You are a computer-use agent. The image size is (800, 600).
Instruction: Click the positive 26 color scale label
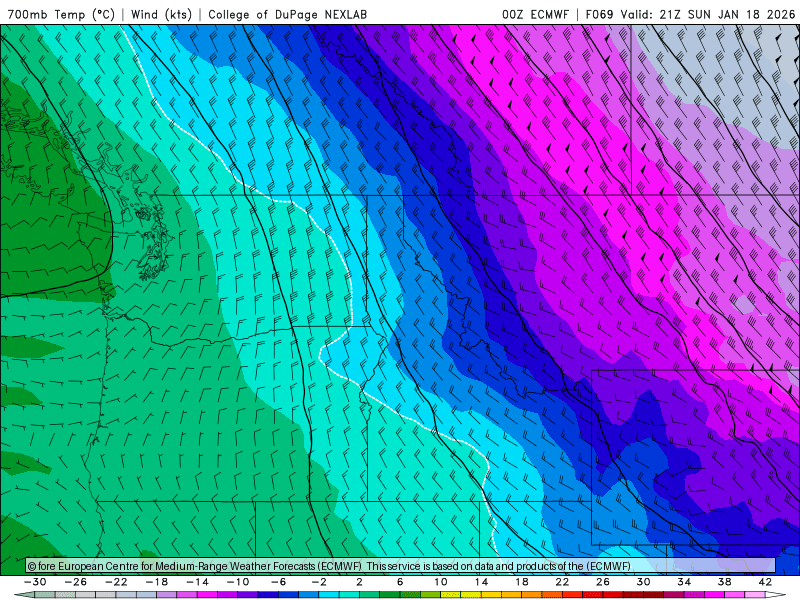point(603,582)
